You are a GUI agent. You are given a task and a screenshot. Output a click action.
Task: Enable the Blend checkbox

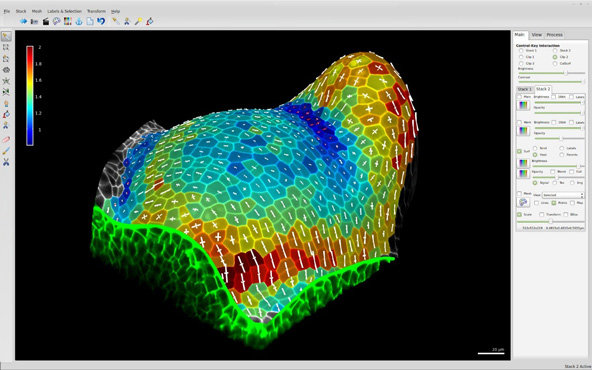click(553, 172)
